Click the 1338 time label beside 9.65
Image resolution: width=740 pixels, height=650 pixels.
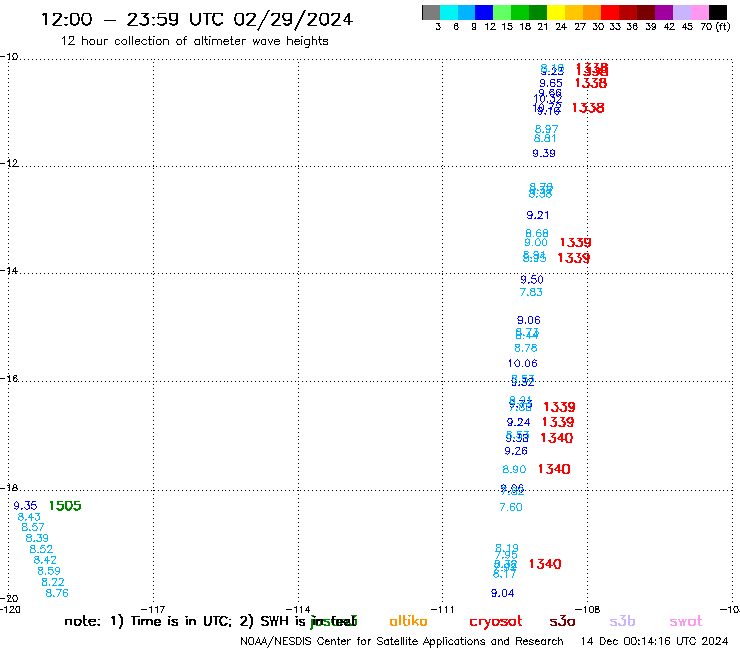click(x=591, y=83)
